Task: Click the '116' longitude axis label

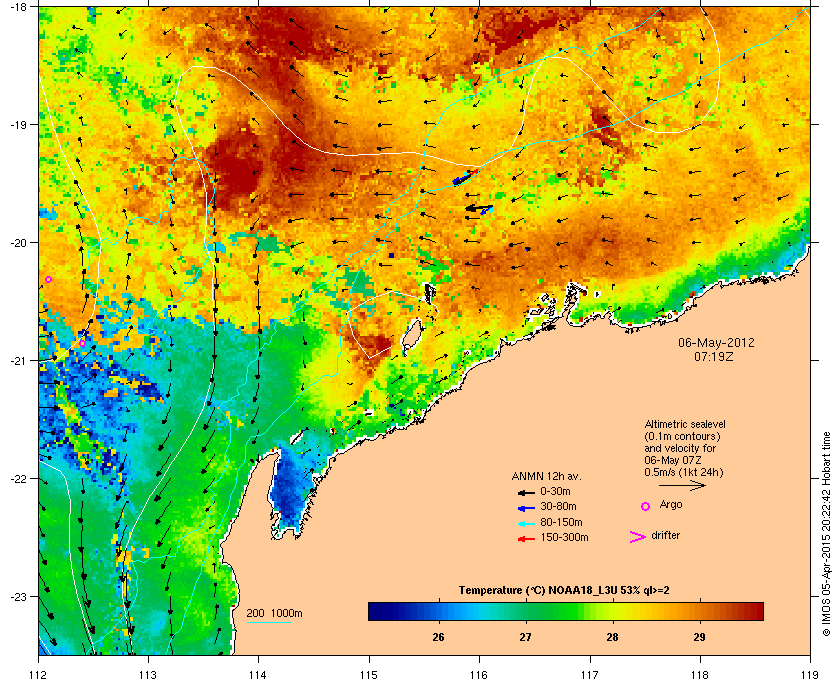Action: coord(479,674)
